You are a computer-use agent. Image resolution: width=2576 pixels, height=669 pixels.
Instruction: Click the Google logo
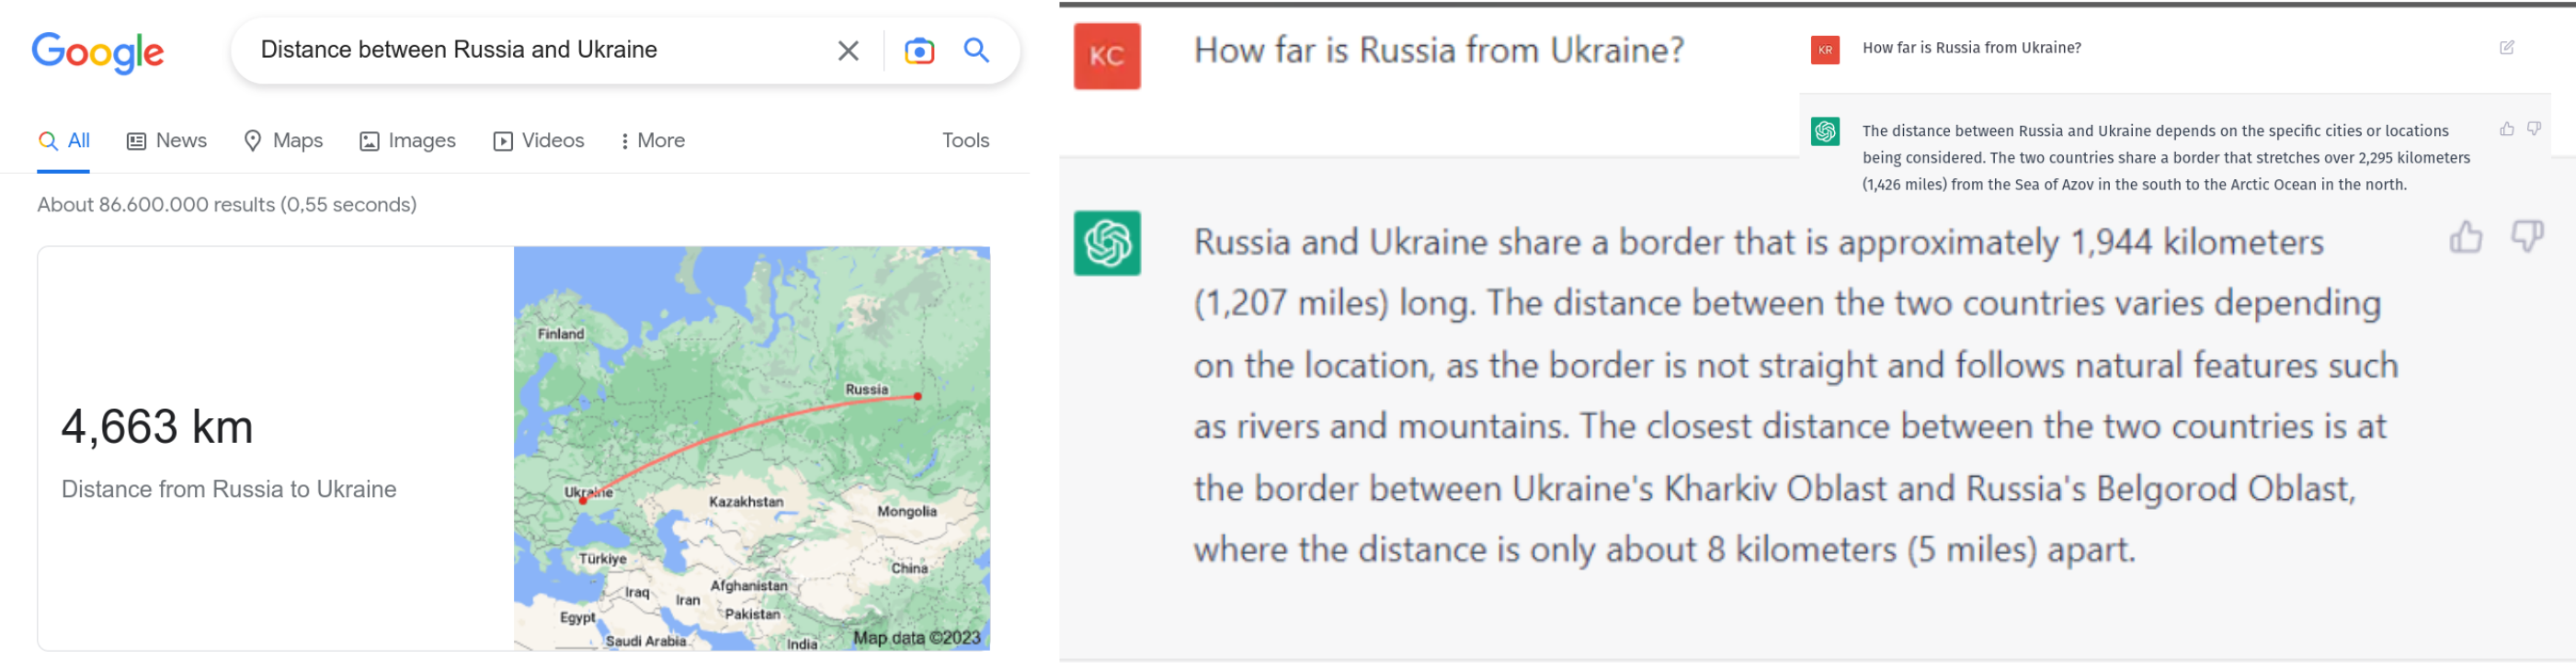pos(97,52)
